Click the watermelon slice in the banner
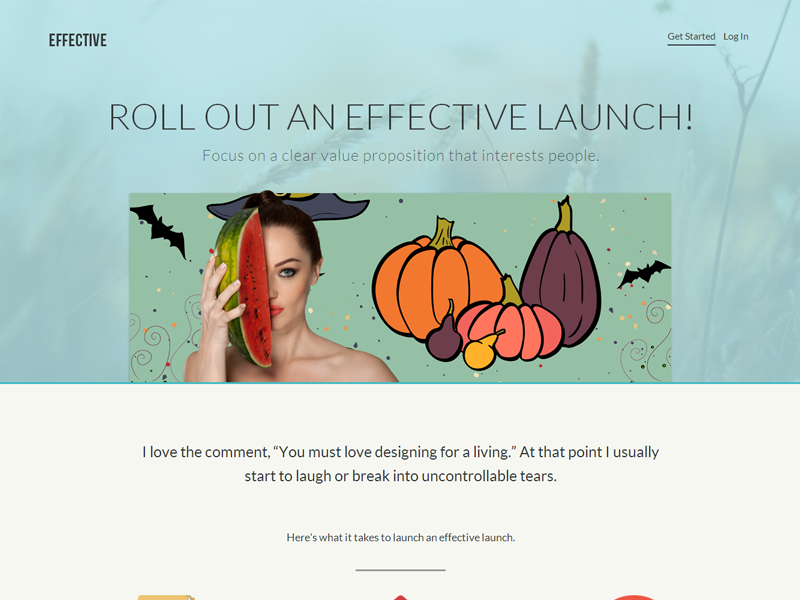 245,287
